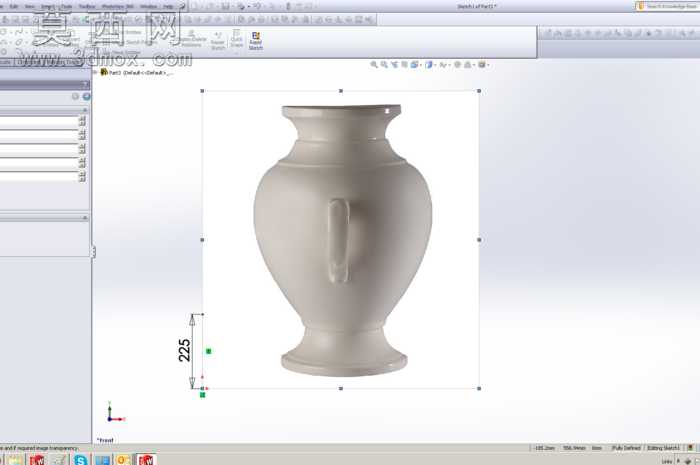Open the Edit menu
Image resolution: width=700 pixels, height=465 pixels.
click(14, 6)
